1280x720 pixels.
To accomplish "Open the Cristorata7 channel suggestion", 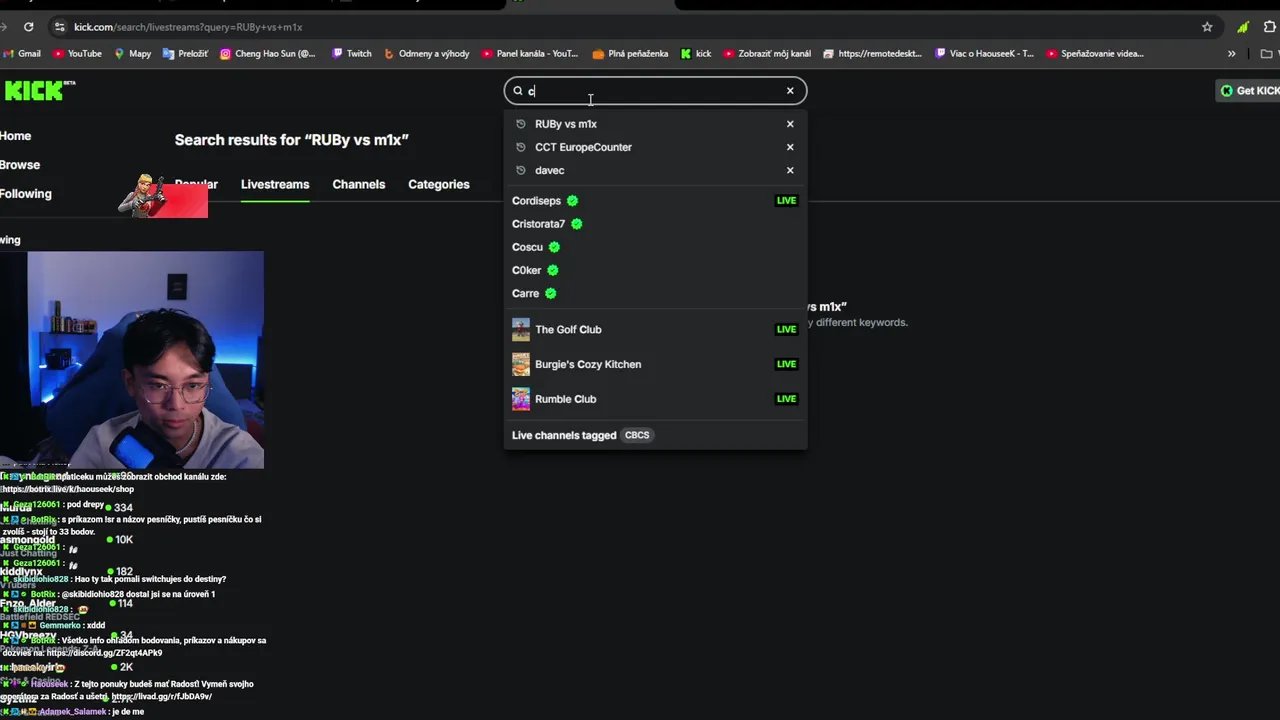I will coord(655,224).
